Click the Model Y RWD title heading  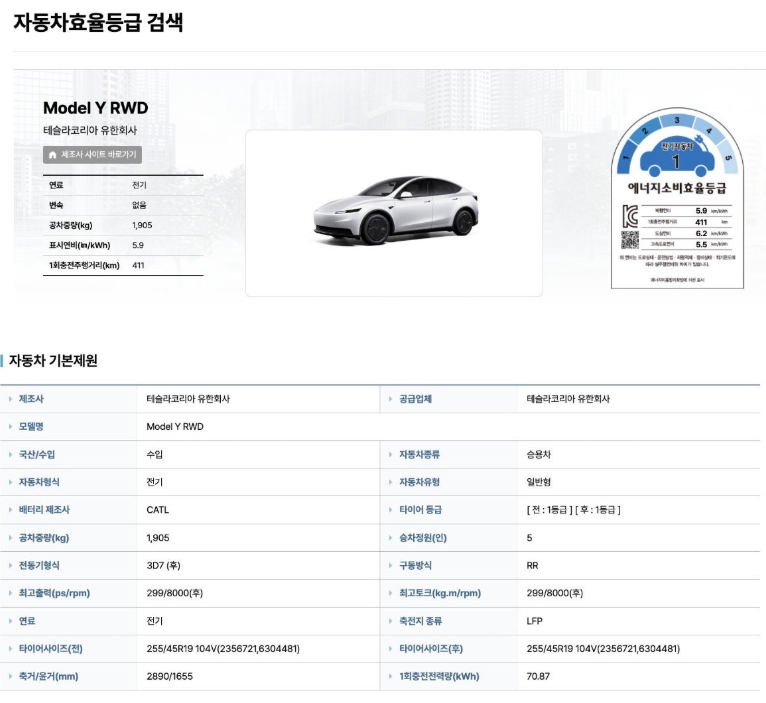[96, 108]
